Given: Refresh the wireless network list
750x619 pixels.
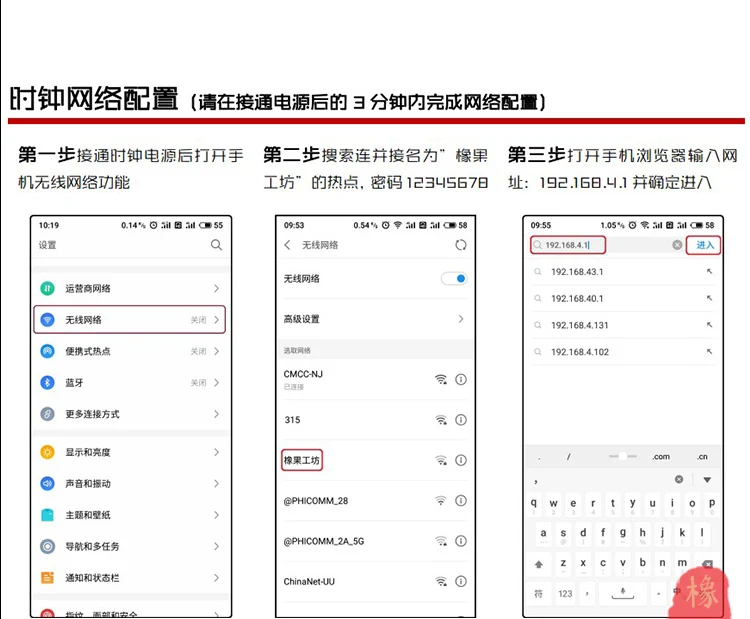Looking at the screenshot, I should (x=461, y=245).
